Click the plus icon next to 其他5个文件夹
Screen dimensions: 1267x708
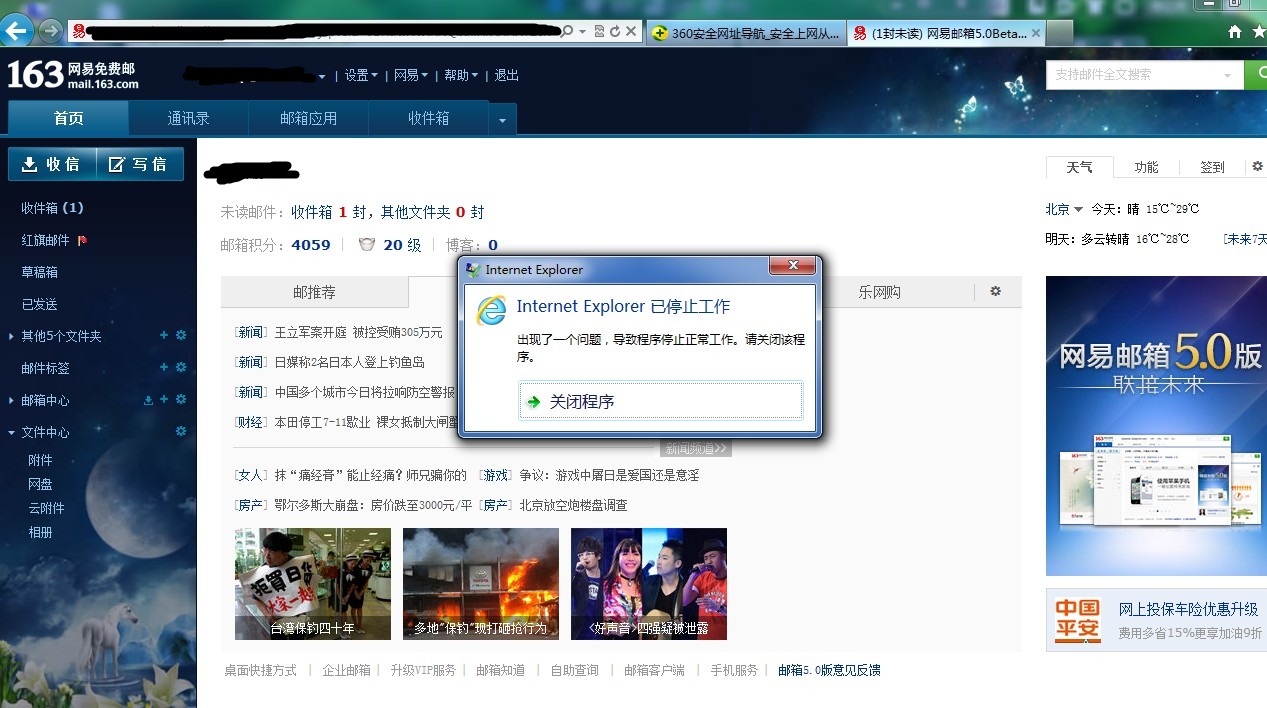[164, 335]
